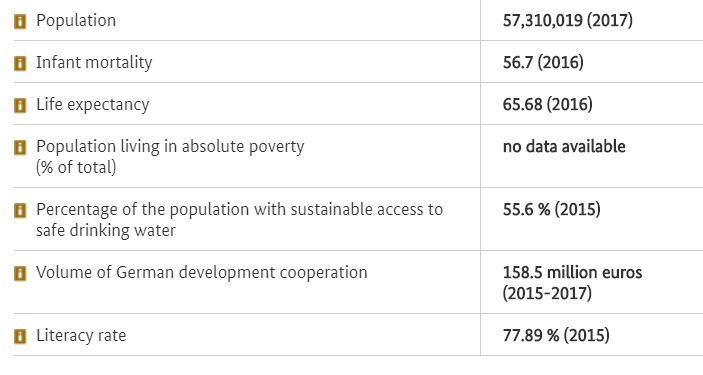Show info for Population living in absolute poverty
The height and width of the screenshot is (375, 703).
pos(20,147)
